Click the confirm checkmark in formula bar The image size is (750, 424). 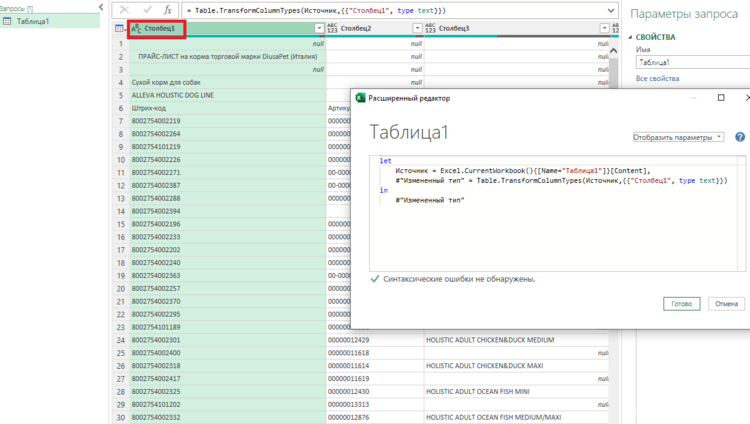pyautogui.click(x=146, y=9)
